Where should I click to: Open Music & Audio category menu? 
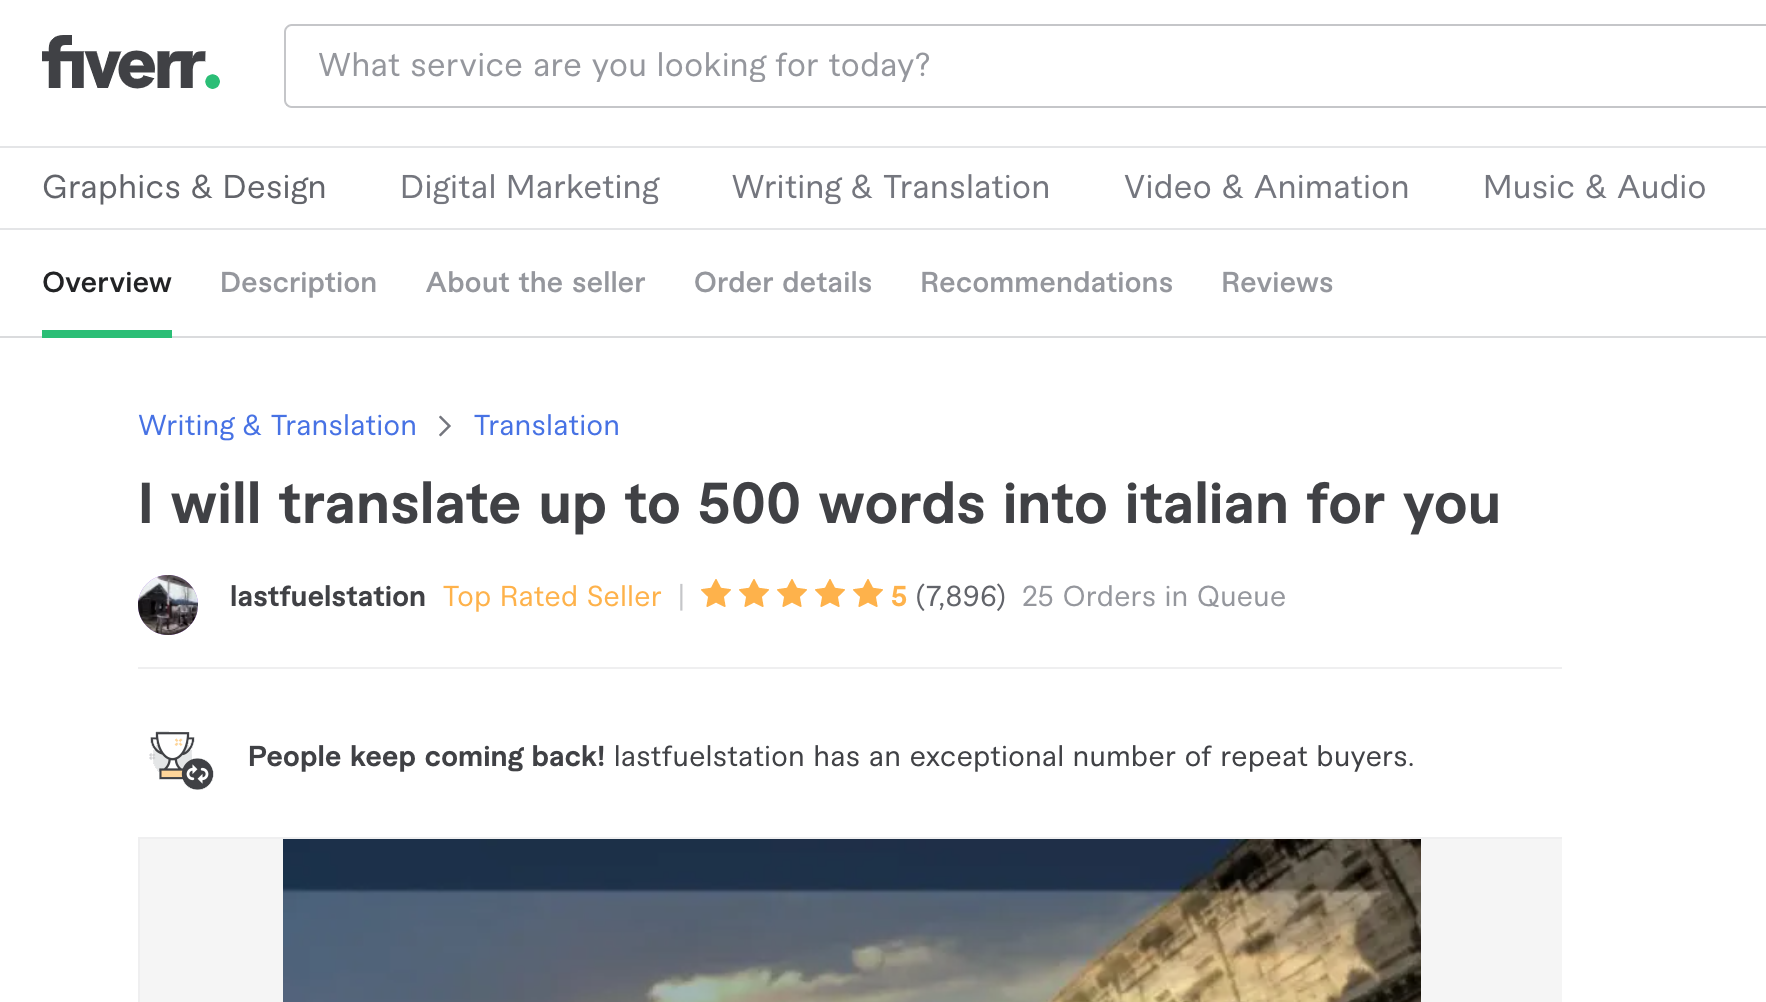[1594, 188]
